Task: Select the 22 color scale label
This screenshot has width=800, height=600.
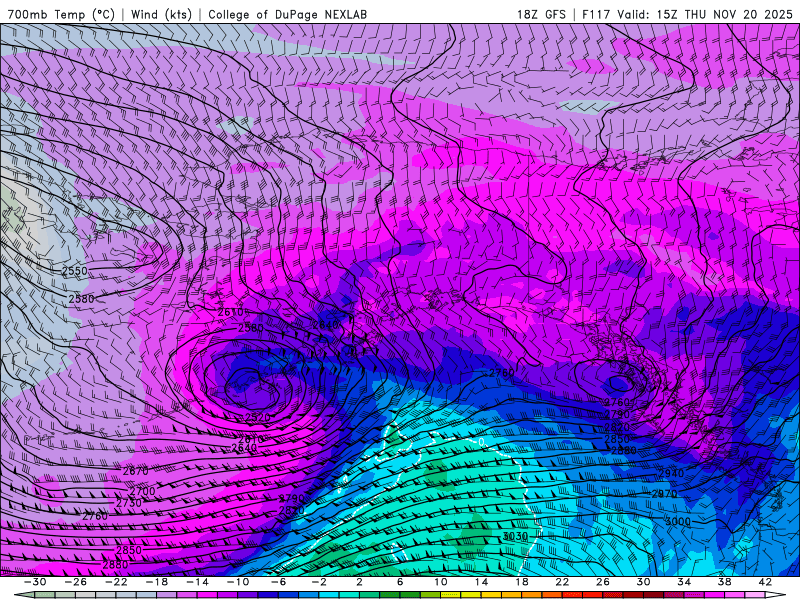Action: point(562,582)
